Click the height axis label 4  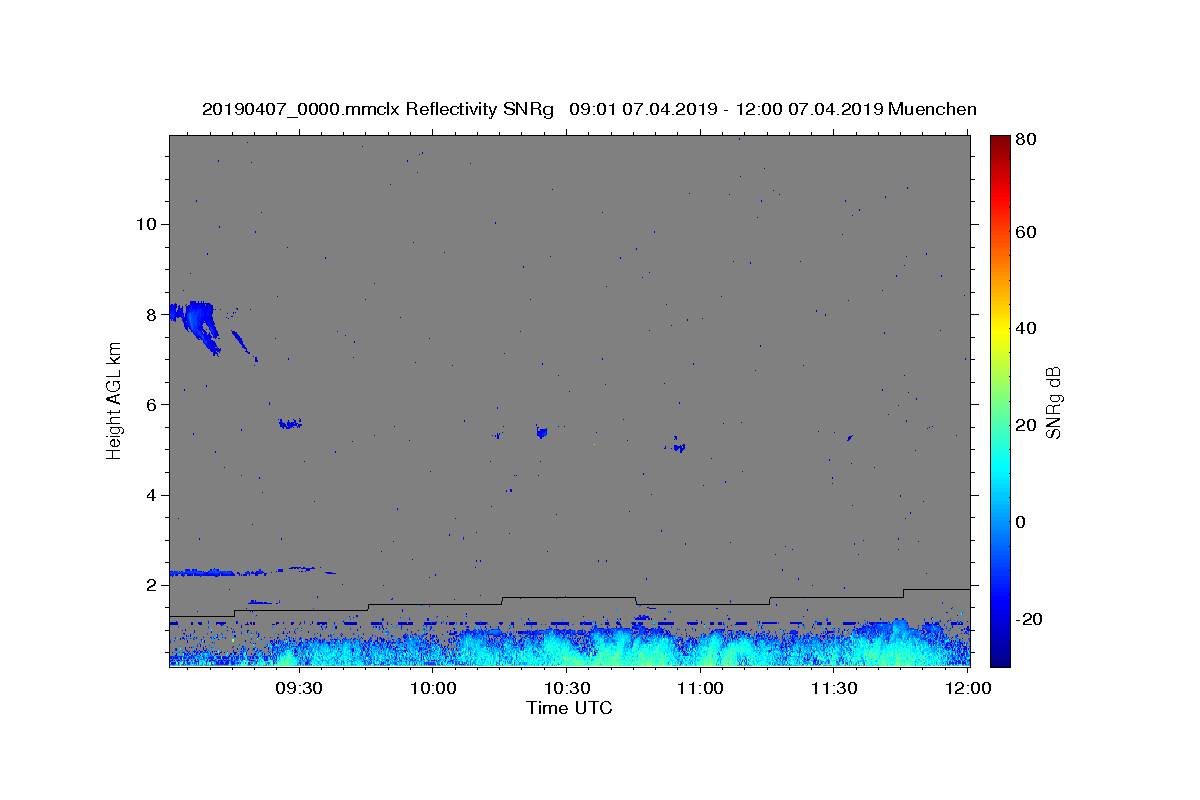click(150, 495)
